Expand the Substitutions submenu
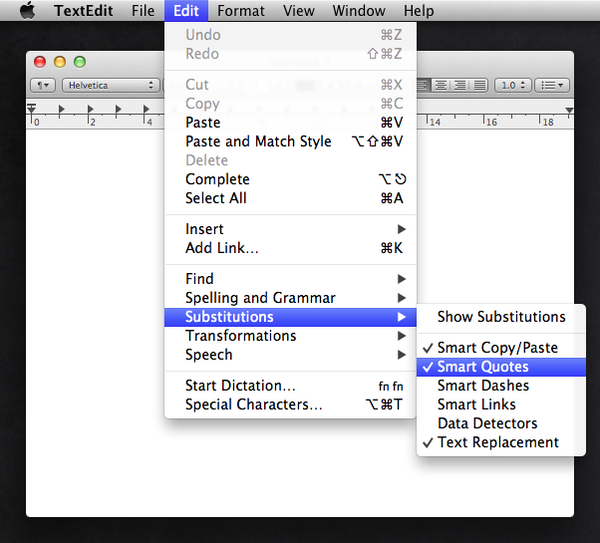Viewport: 600px width, 543px height. pos(290,317)
